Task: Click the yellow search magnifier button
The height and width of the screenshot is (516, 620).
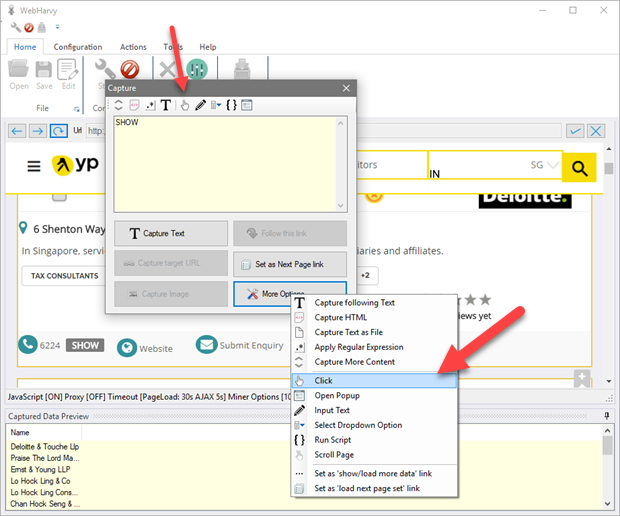Action: coord(579,165)
